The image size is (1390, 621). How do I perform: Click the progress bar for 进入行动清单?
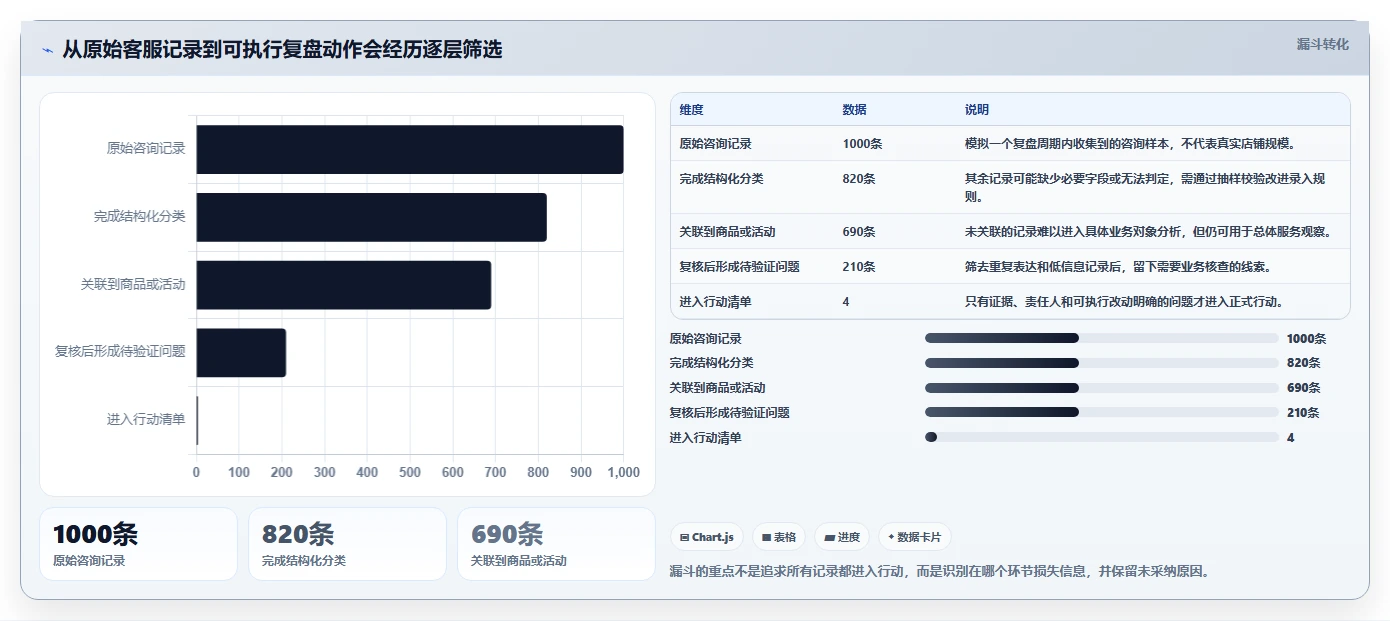pyautogui.click(x=1102, y=437)
